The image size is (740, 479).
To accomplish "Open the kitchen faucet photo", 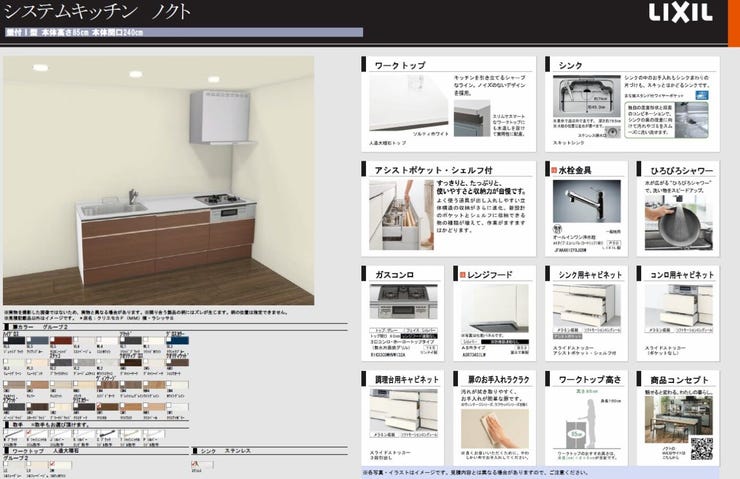I will [x=586, y=201].
